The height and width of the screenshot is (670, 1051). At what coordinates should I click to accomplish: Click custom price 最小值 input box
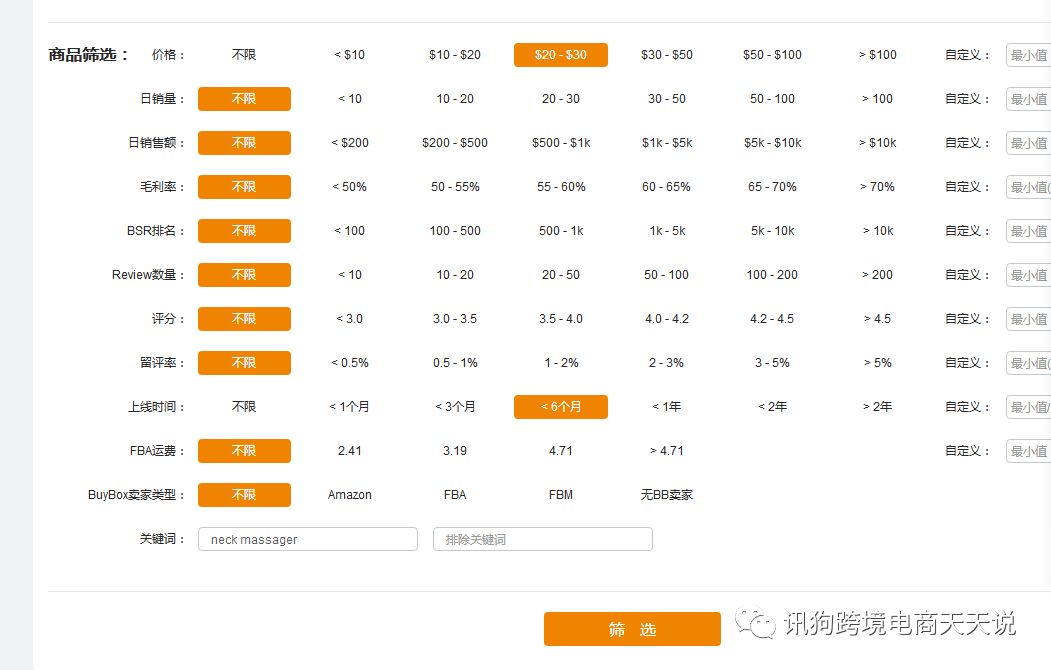tap(1029, 55)
